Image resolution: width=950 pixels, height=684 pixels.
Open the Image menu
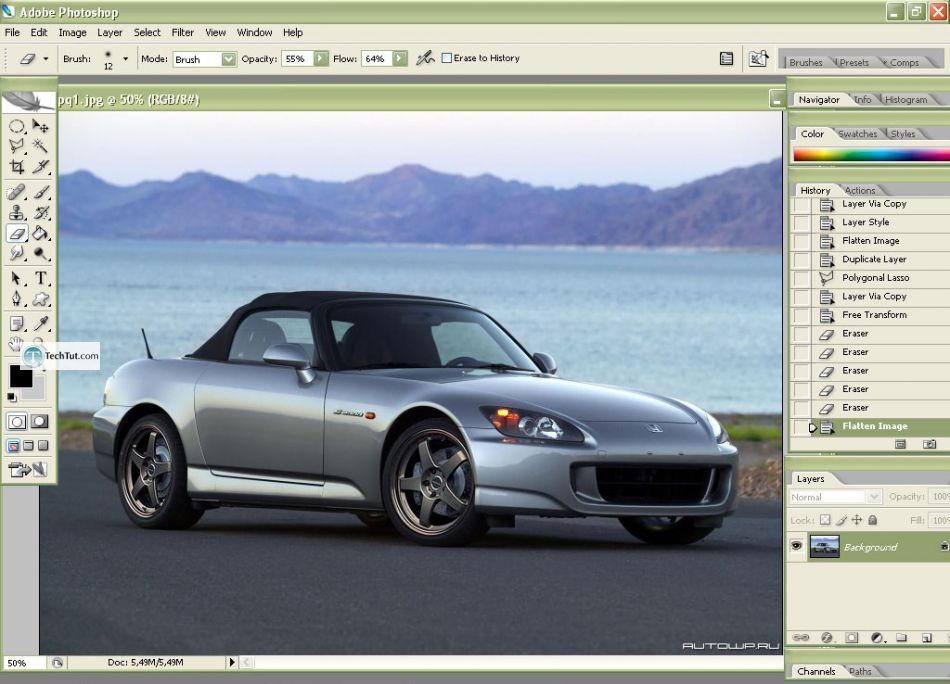pos(72,32)
